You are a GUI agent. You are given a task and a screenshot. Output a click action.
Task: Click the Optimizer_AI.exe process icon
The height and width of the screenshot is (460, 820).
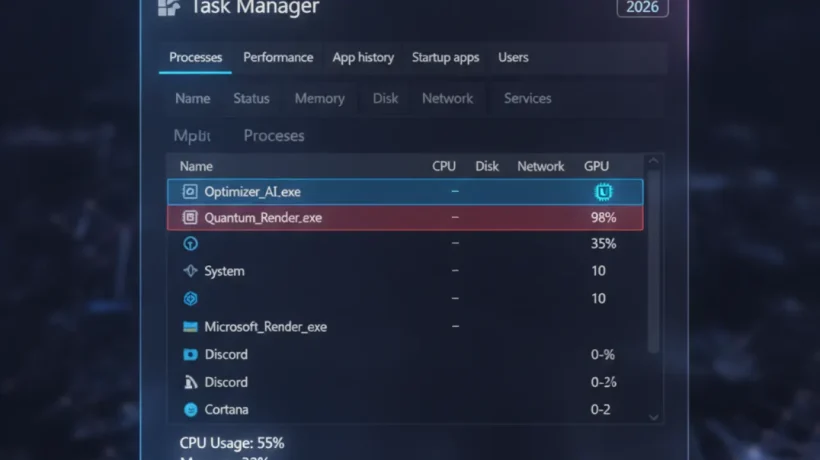190,192
